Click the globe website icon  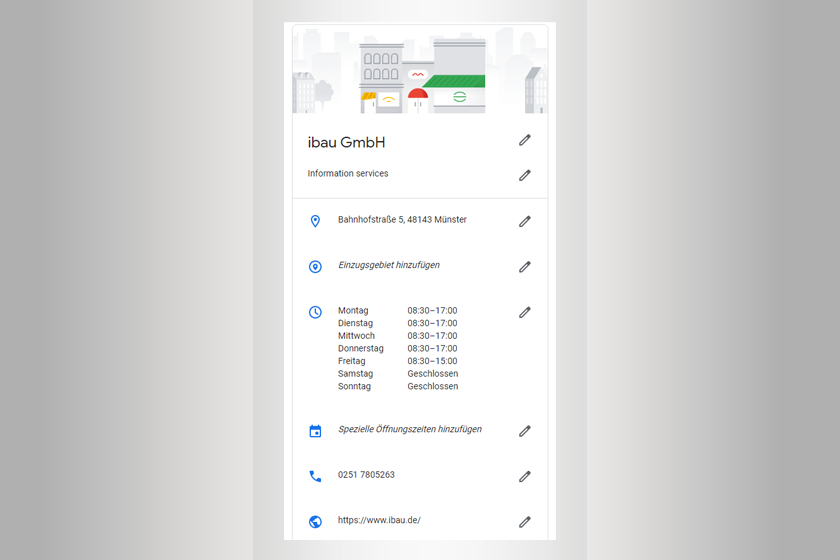[316, 521]
